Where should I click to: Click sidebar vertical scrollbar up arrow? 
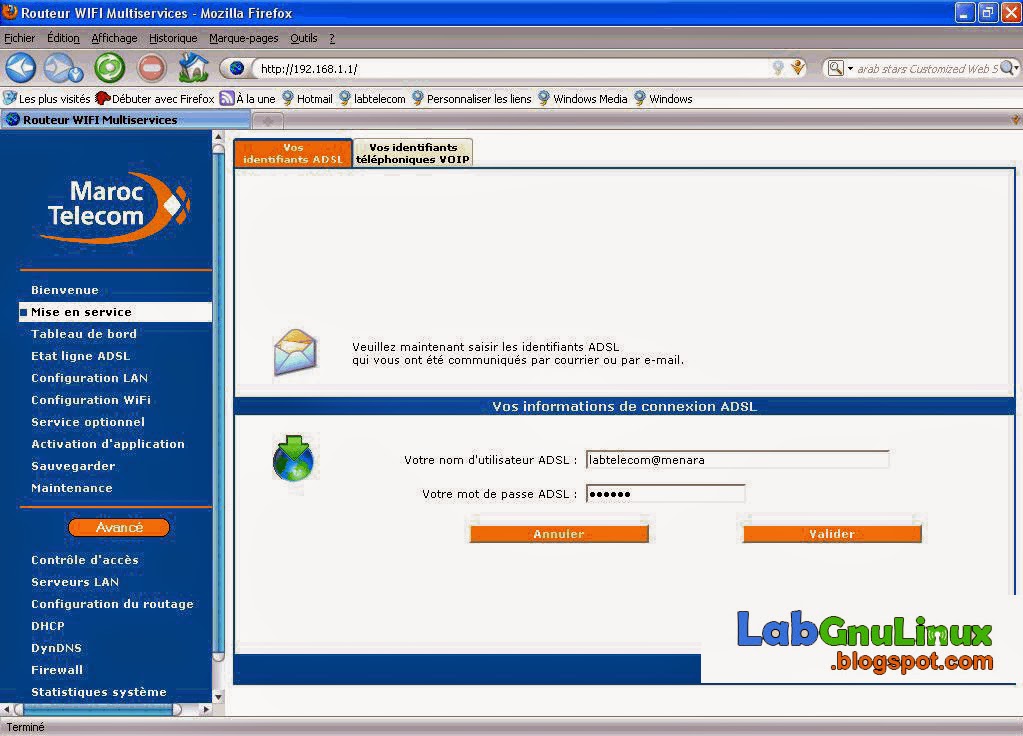point(219,137)
